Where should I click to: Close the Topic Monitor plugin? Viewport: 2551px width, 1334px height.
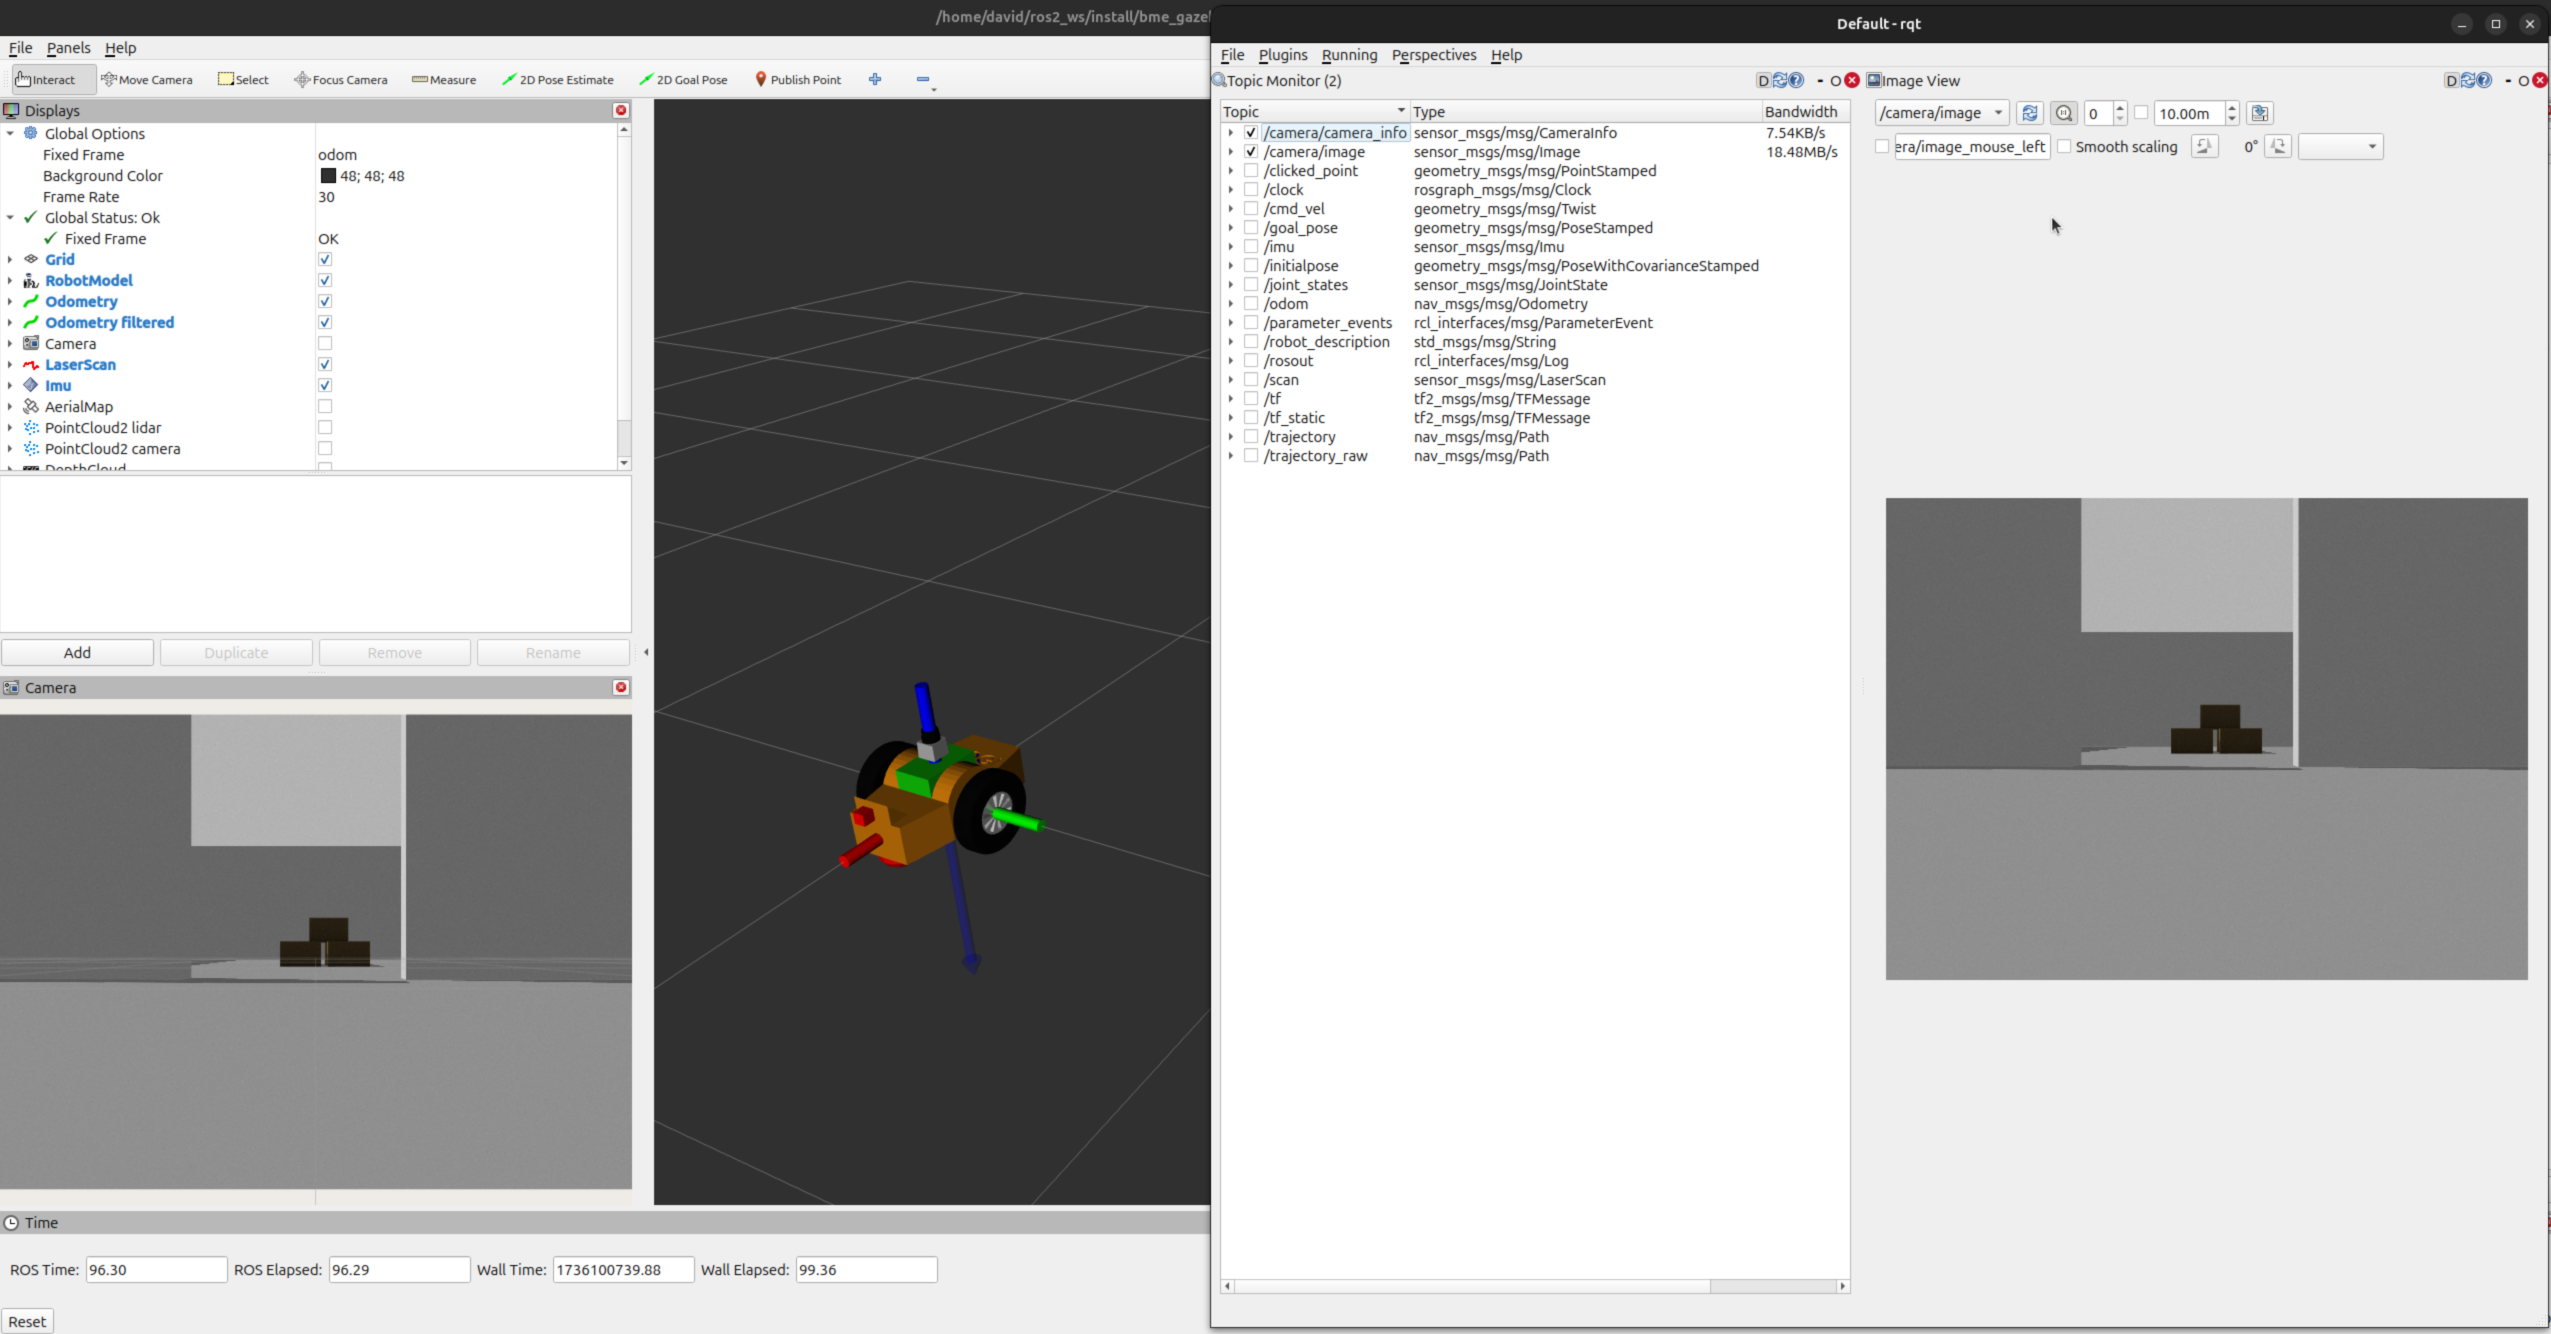click(1852, 81)
